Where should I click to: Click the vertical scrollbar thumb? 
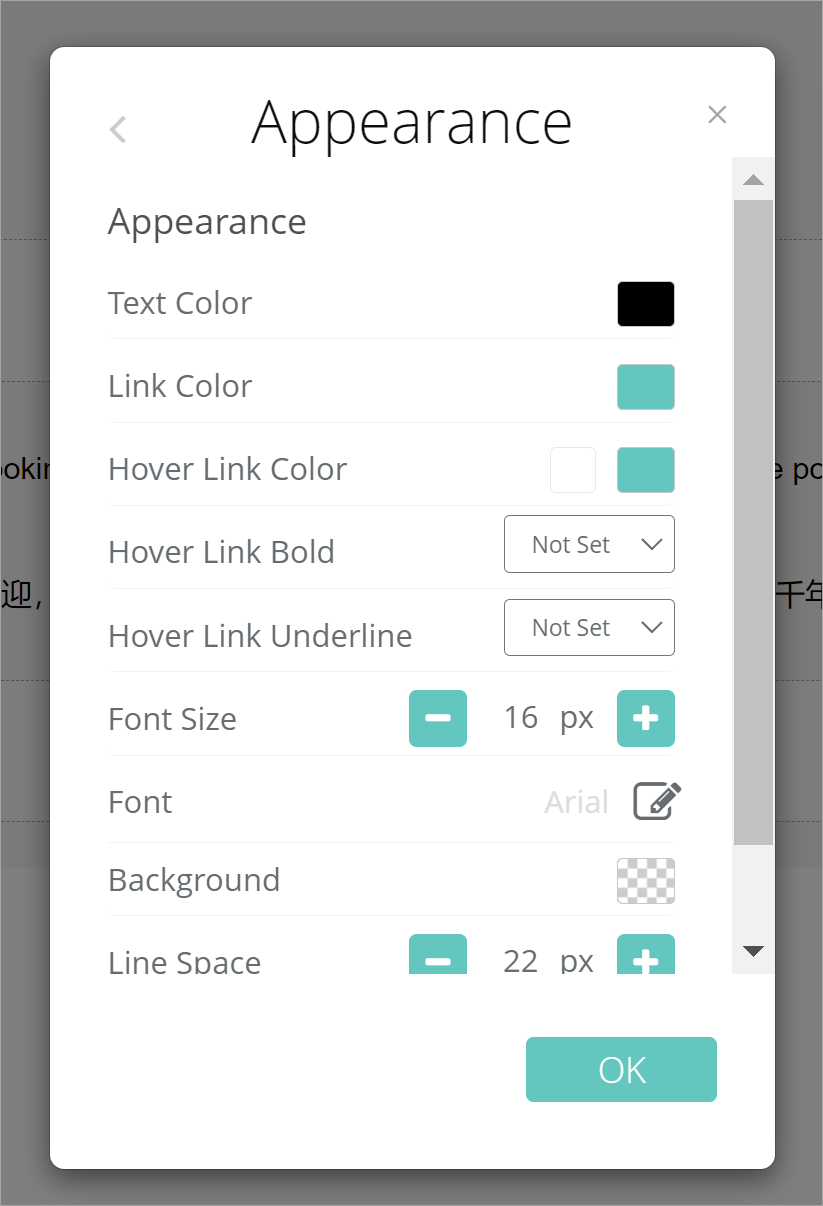(753, 520)
